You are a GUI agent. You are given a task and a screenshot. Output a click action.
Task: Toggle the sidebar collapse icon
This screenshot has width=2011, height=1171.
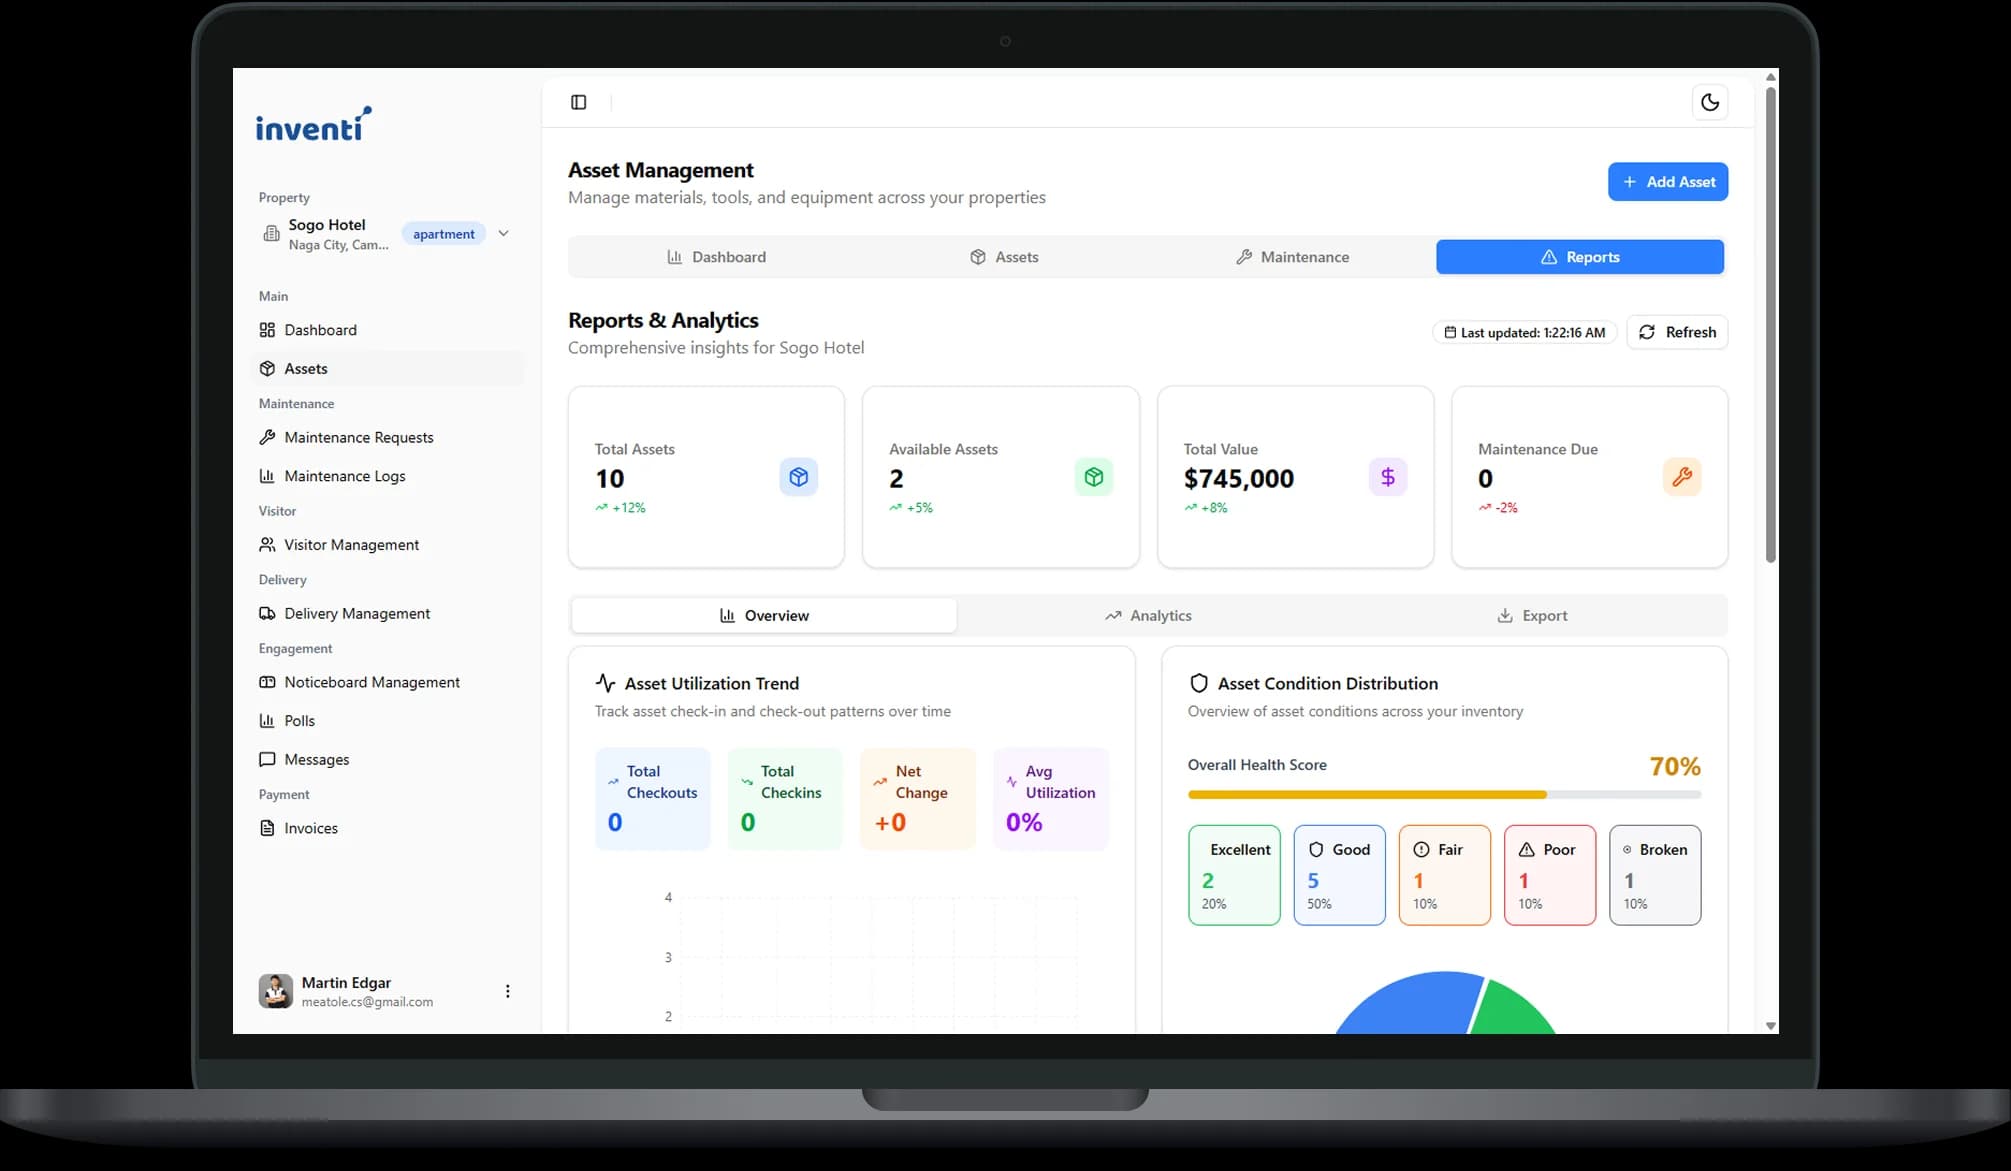578,102
